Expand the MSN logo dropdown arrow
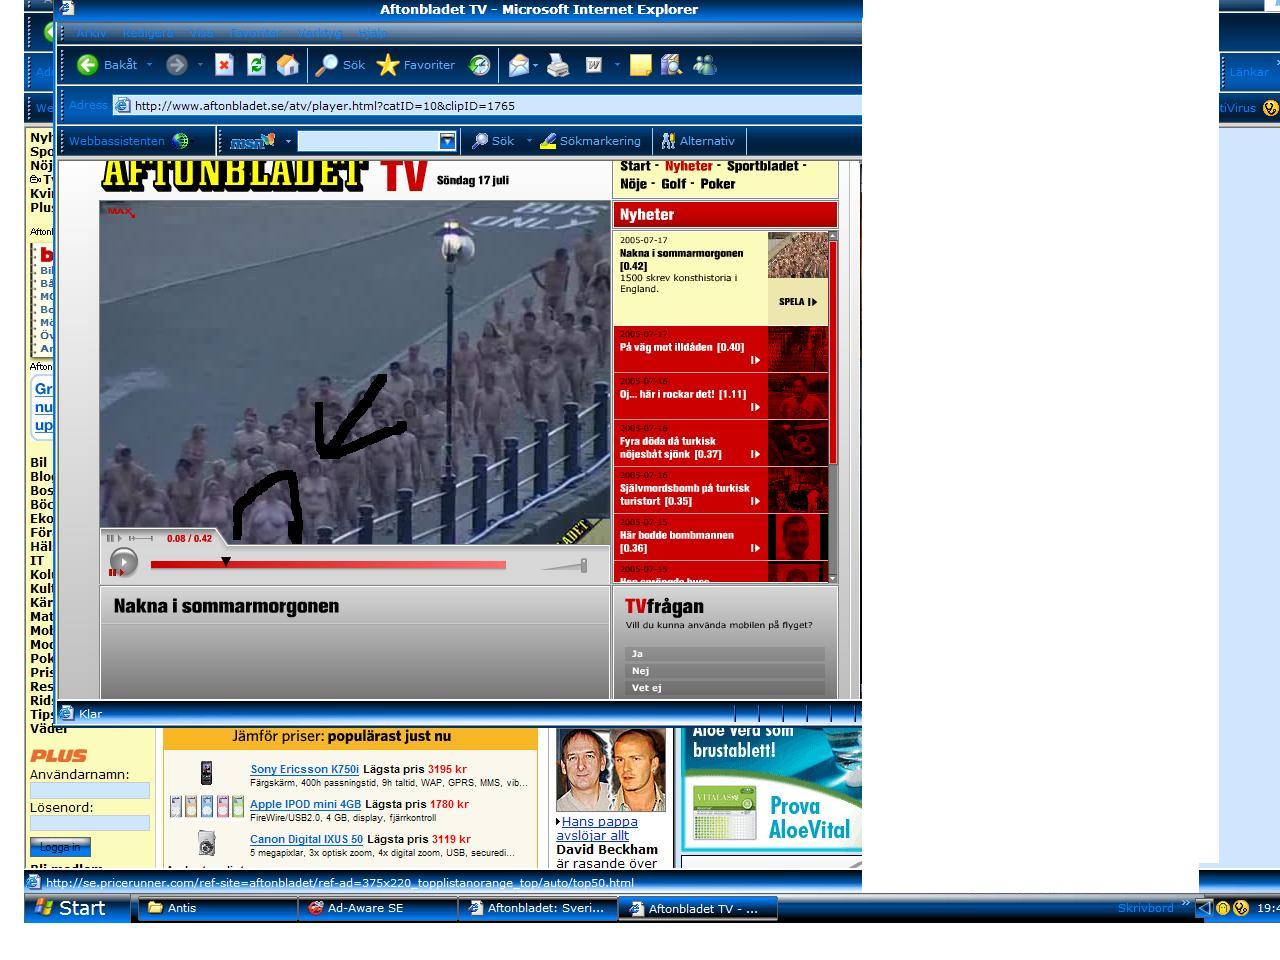 (288, 141)
